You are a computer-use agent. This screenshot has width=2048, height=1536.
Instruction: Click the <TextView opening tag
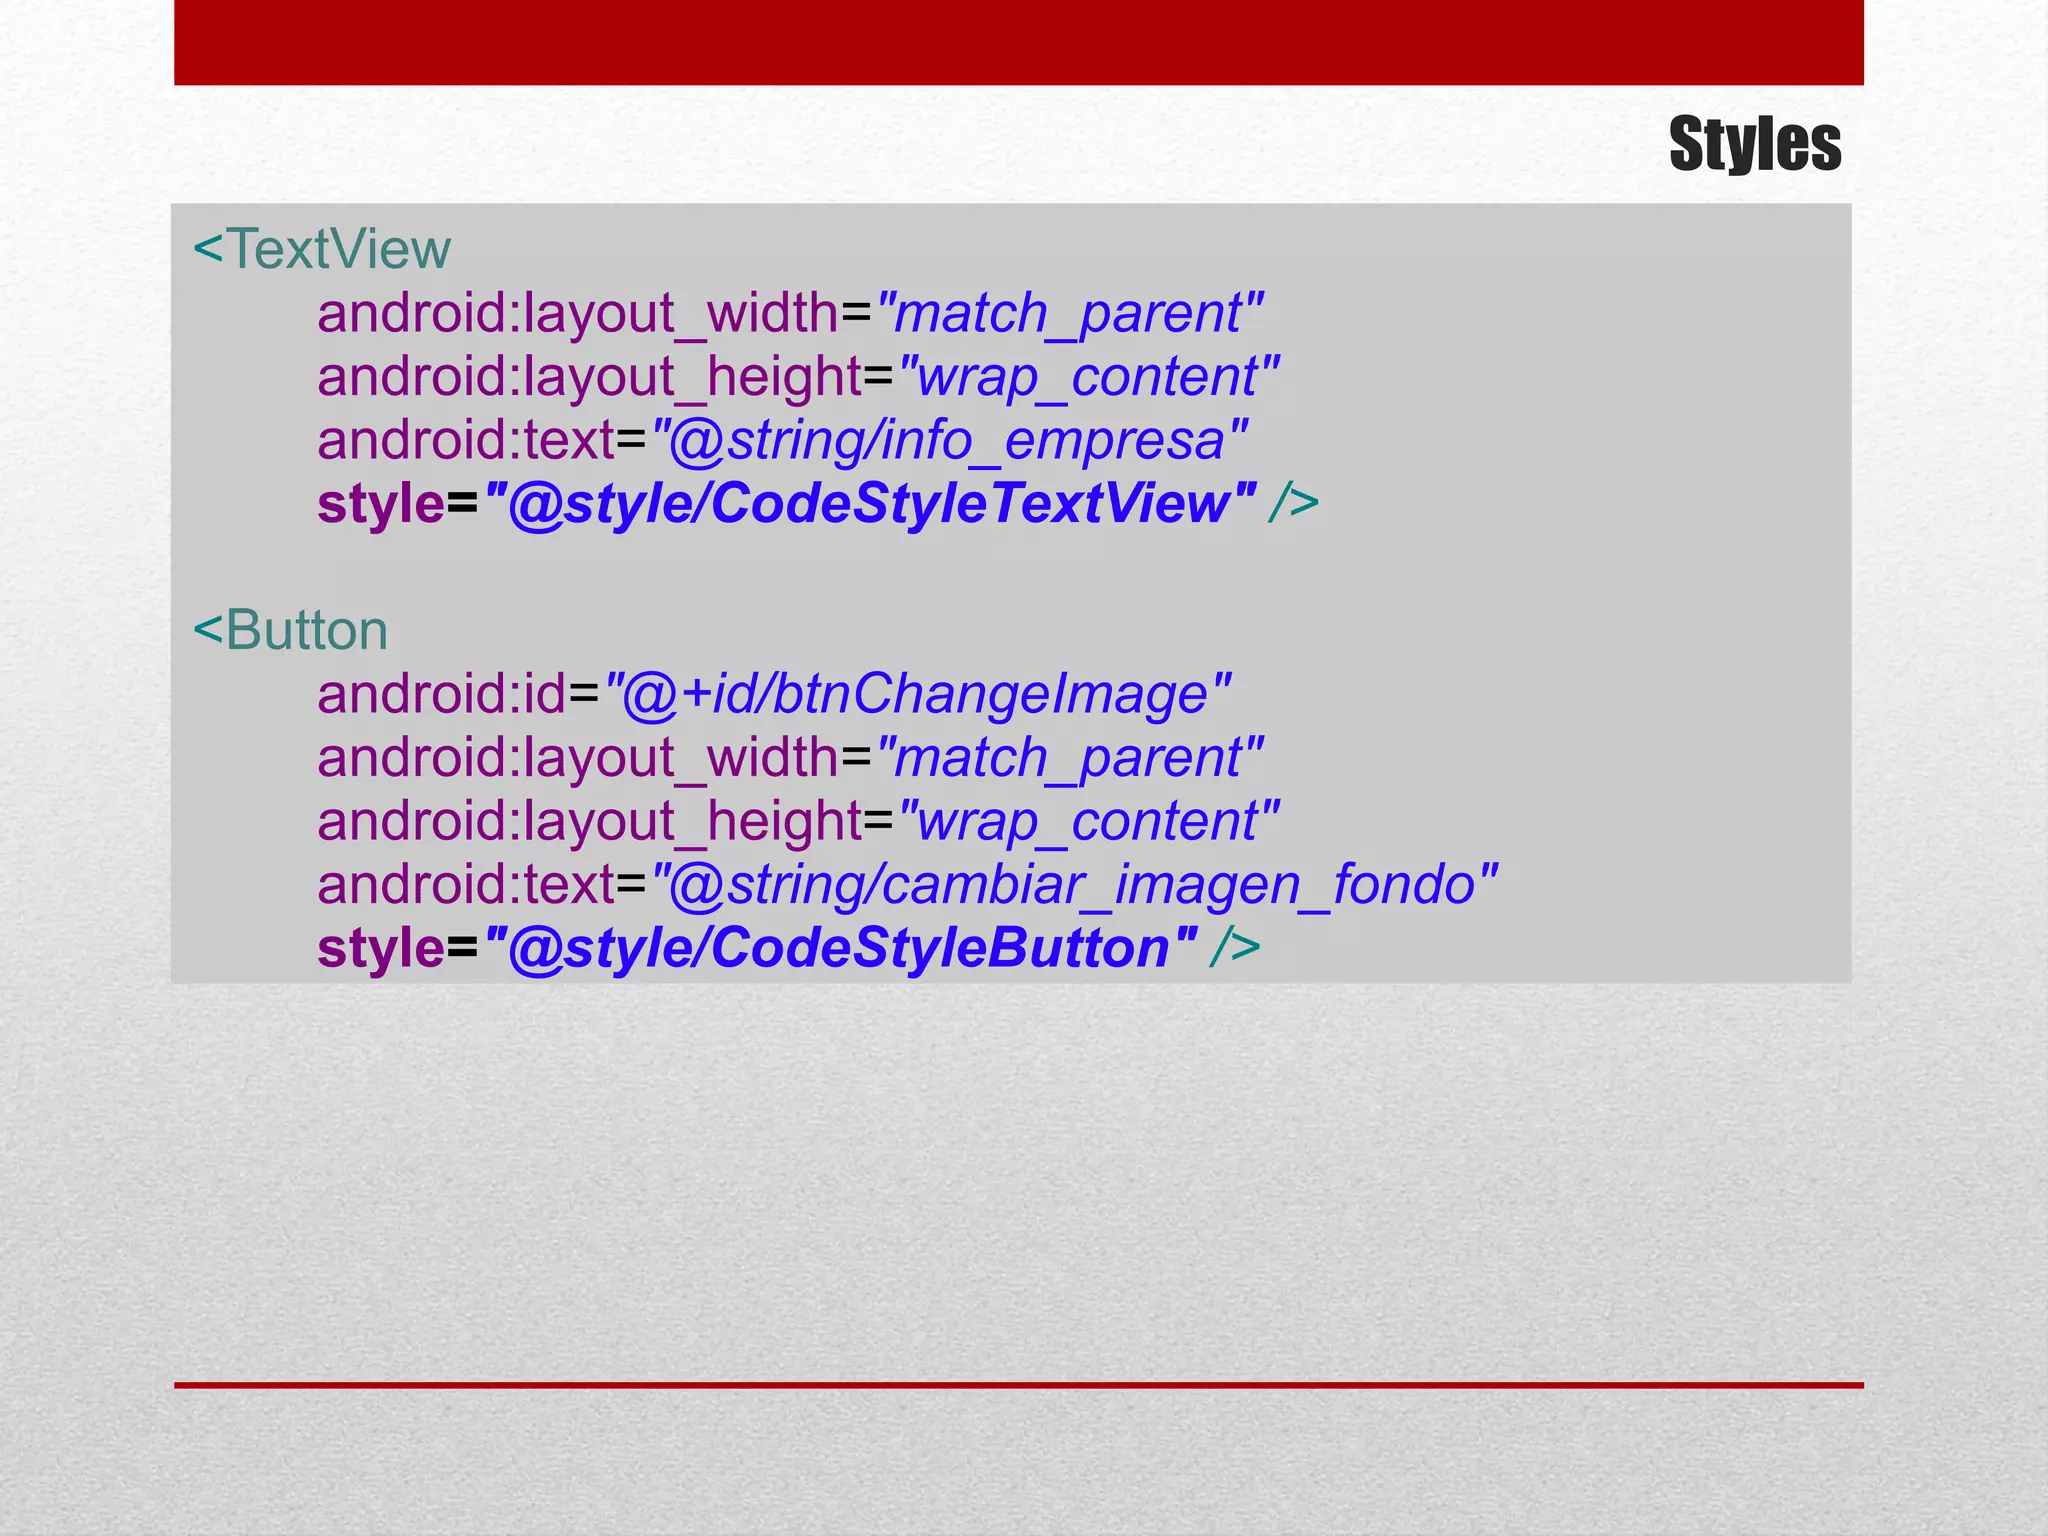pyautogui.click(x=322, y=249)
